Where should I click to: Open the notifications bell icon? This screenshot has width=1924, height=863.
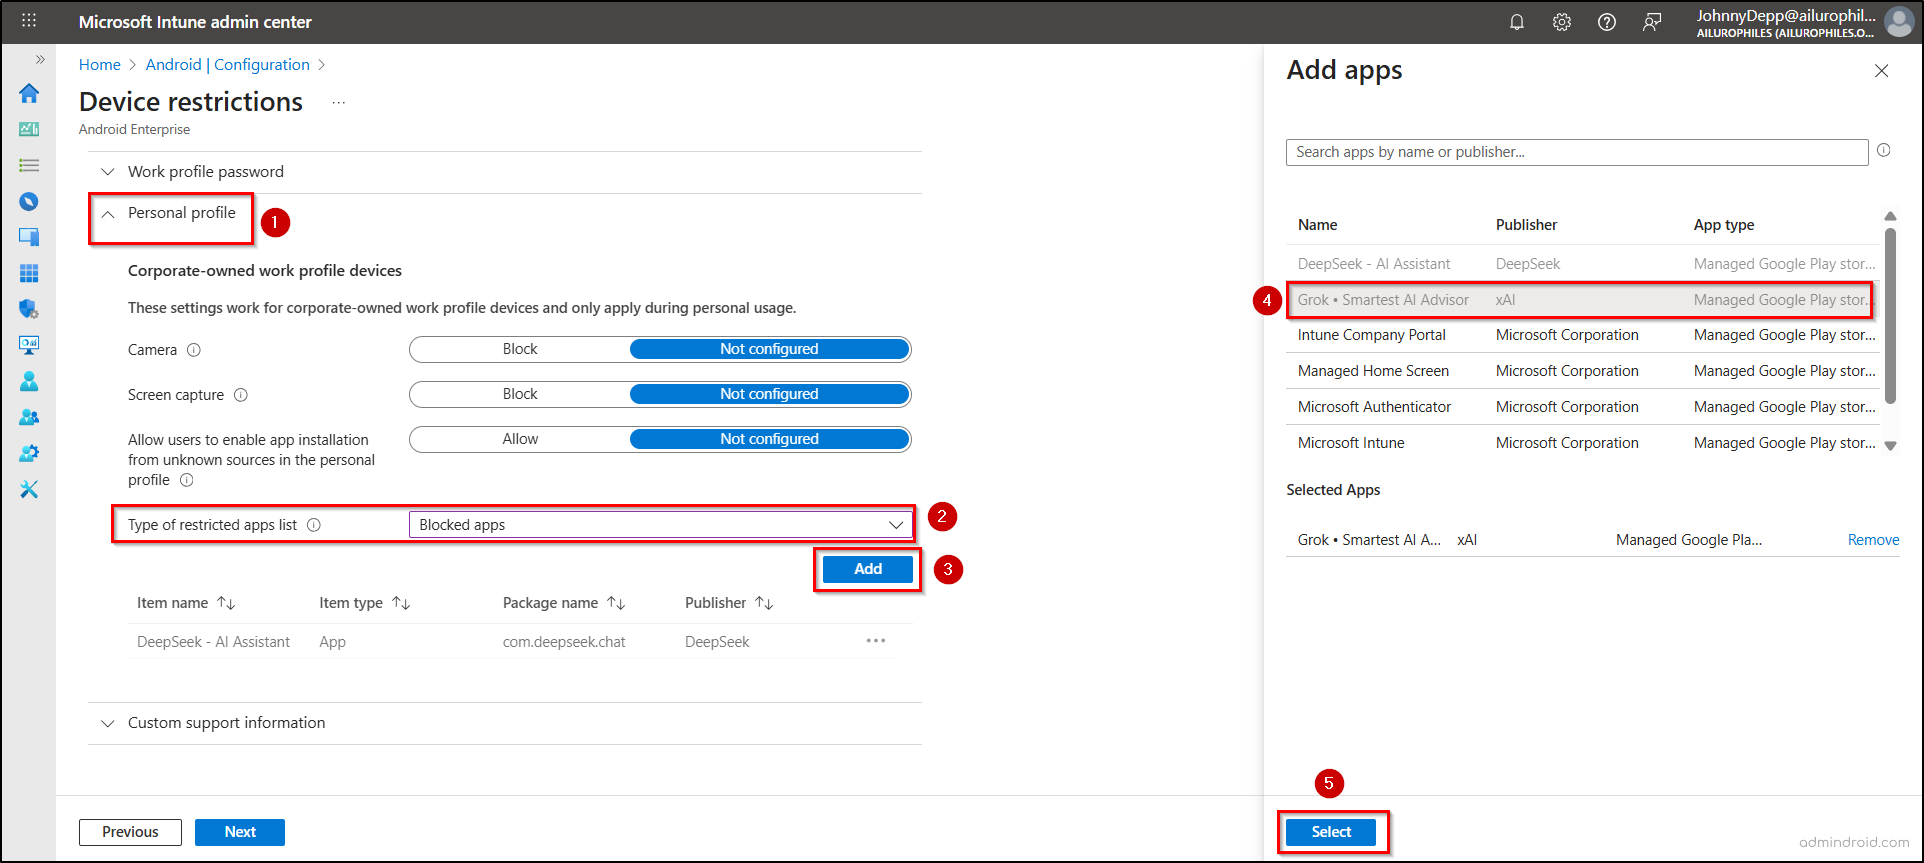tap(1516, 22)
